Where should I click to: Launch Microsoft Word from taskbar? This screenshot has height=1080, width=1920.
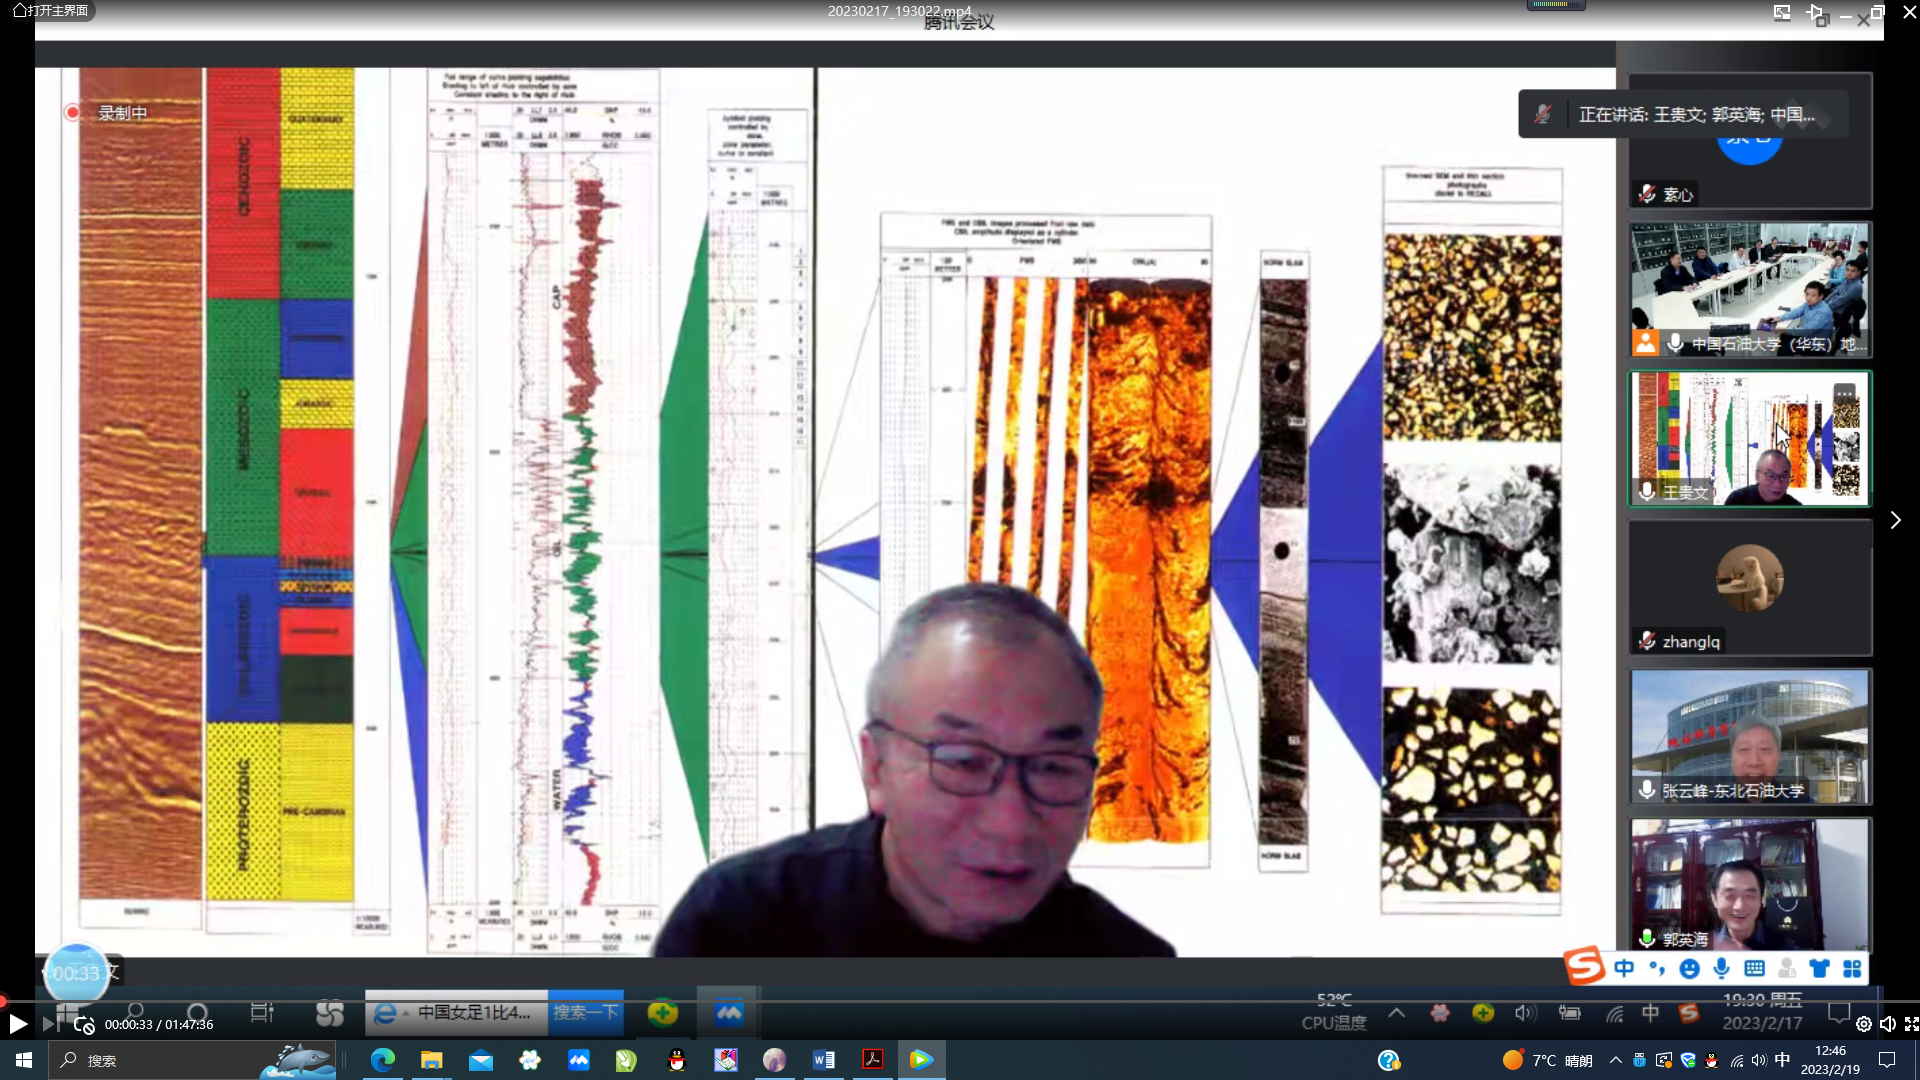pyautogui.click(x=824, y=1060)
